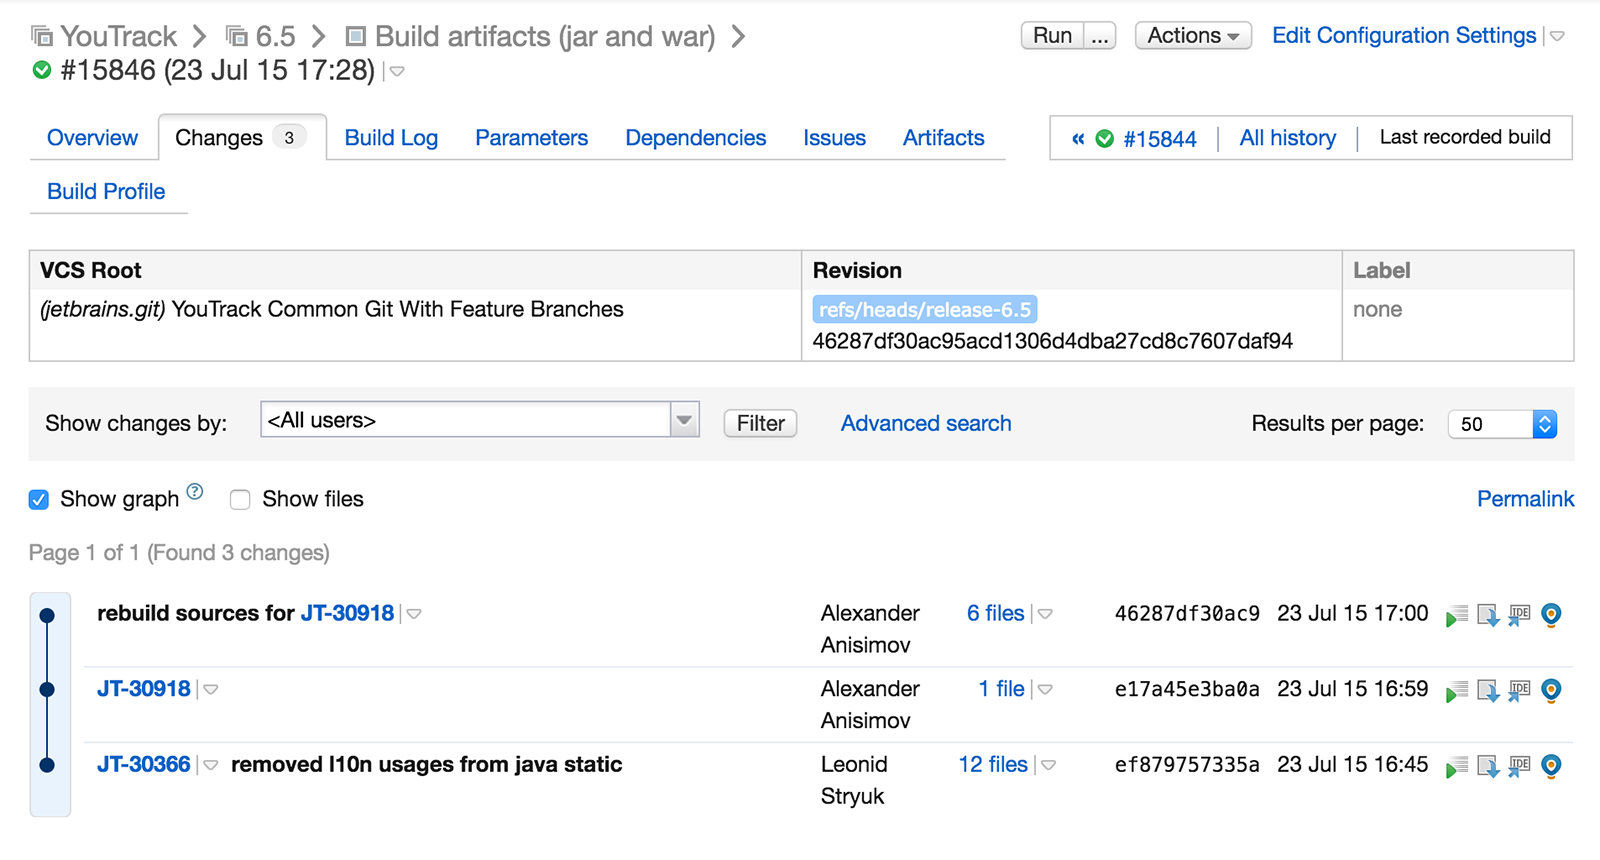The width and height of the screenshot is (1600, 860).
Task: Click pin marker icon for commit 46287df30ac9
Action: (1551, 615)
